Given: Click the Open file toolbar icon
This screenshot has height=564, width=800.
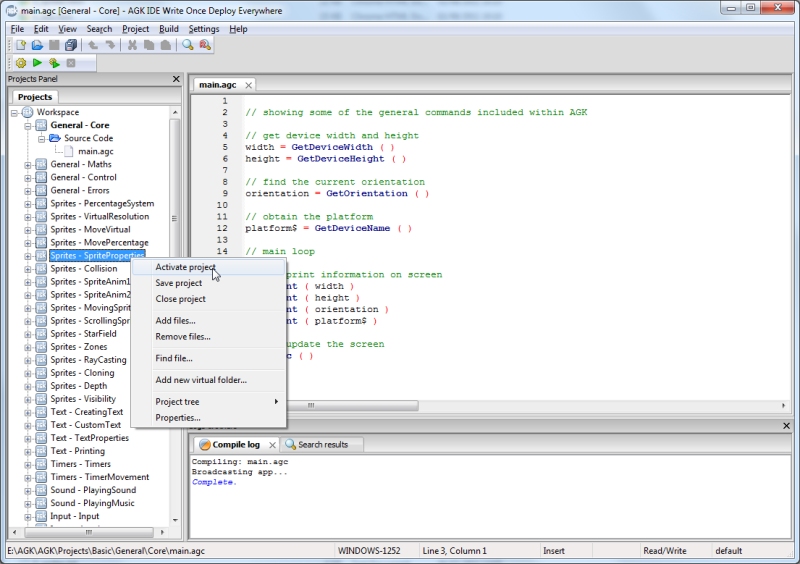Looking at the screenshot, I should [x=37, y=45].
